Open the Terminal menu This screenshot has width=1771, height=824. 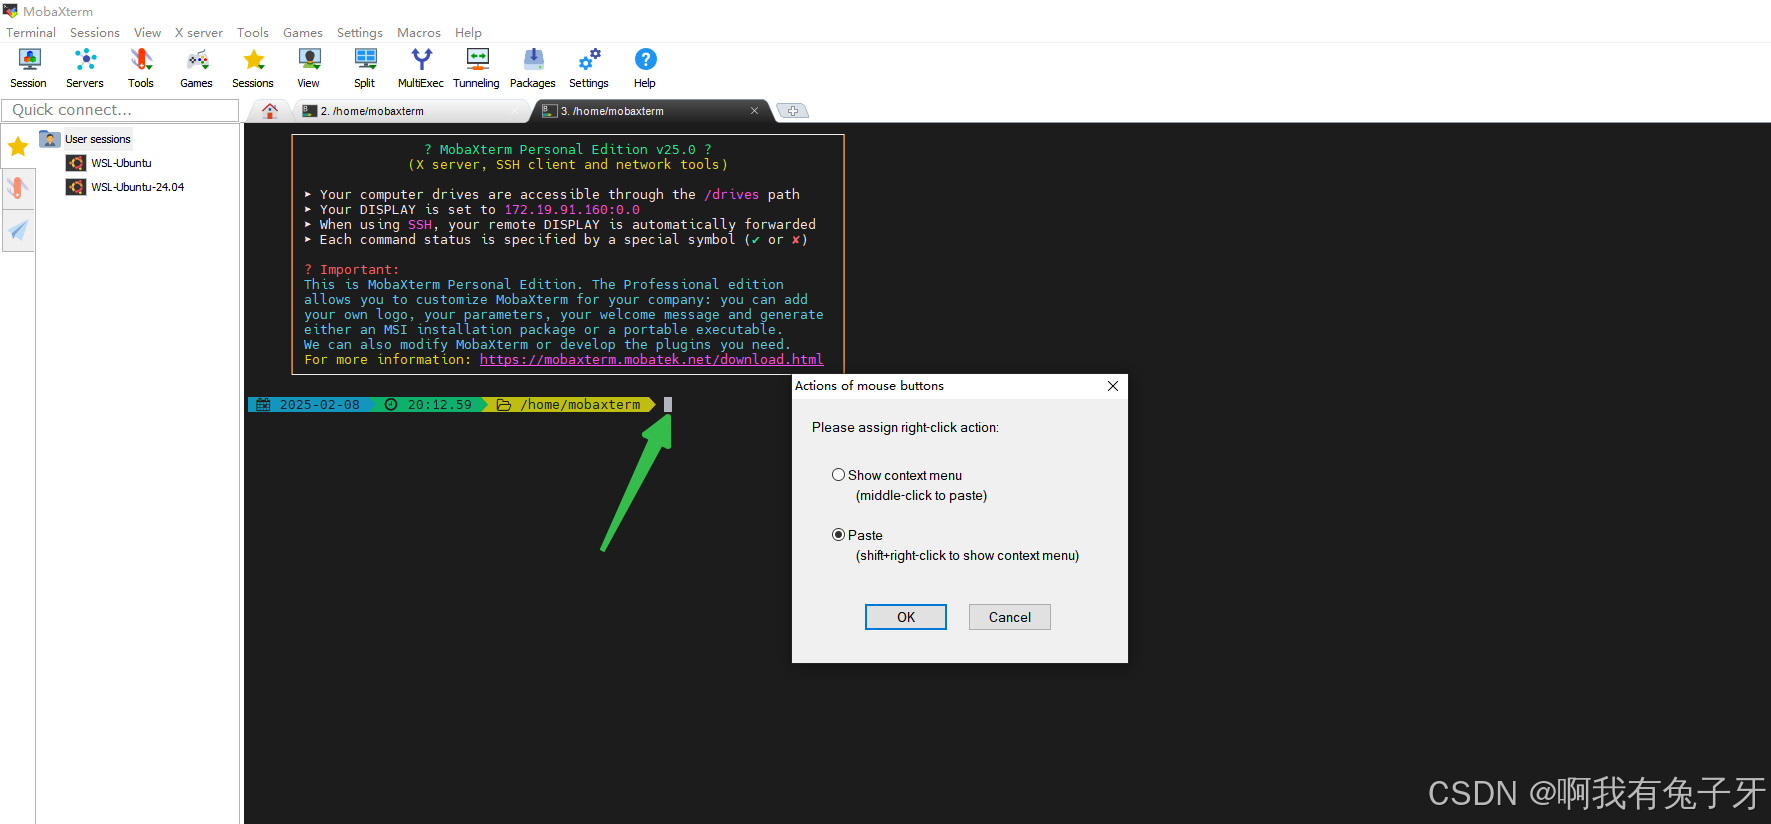(31, 33)
